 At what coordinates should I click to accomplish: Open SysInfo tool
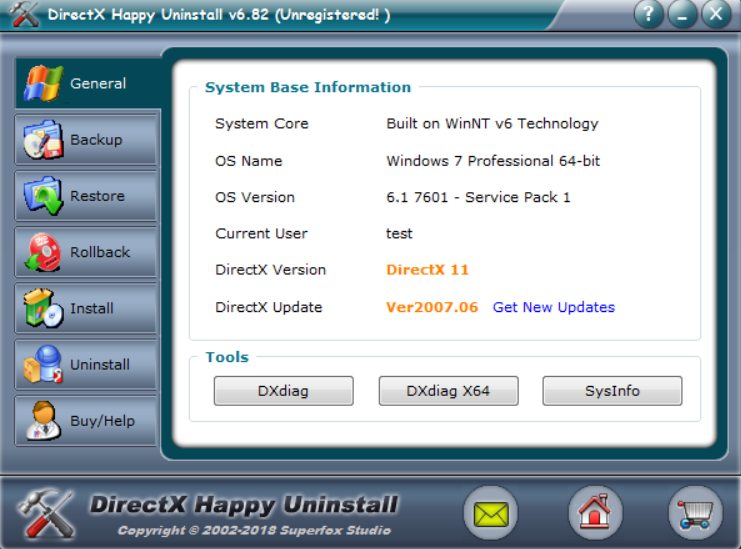click(612, 391)
